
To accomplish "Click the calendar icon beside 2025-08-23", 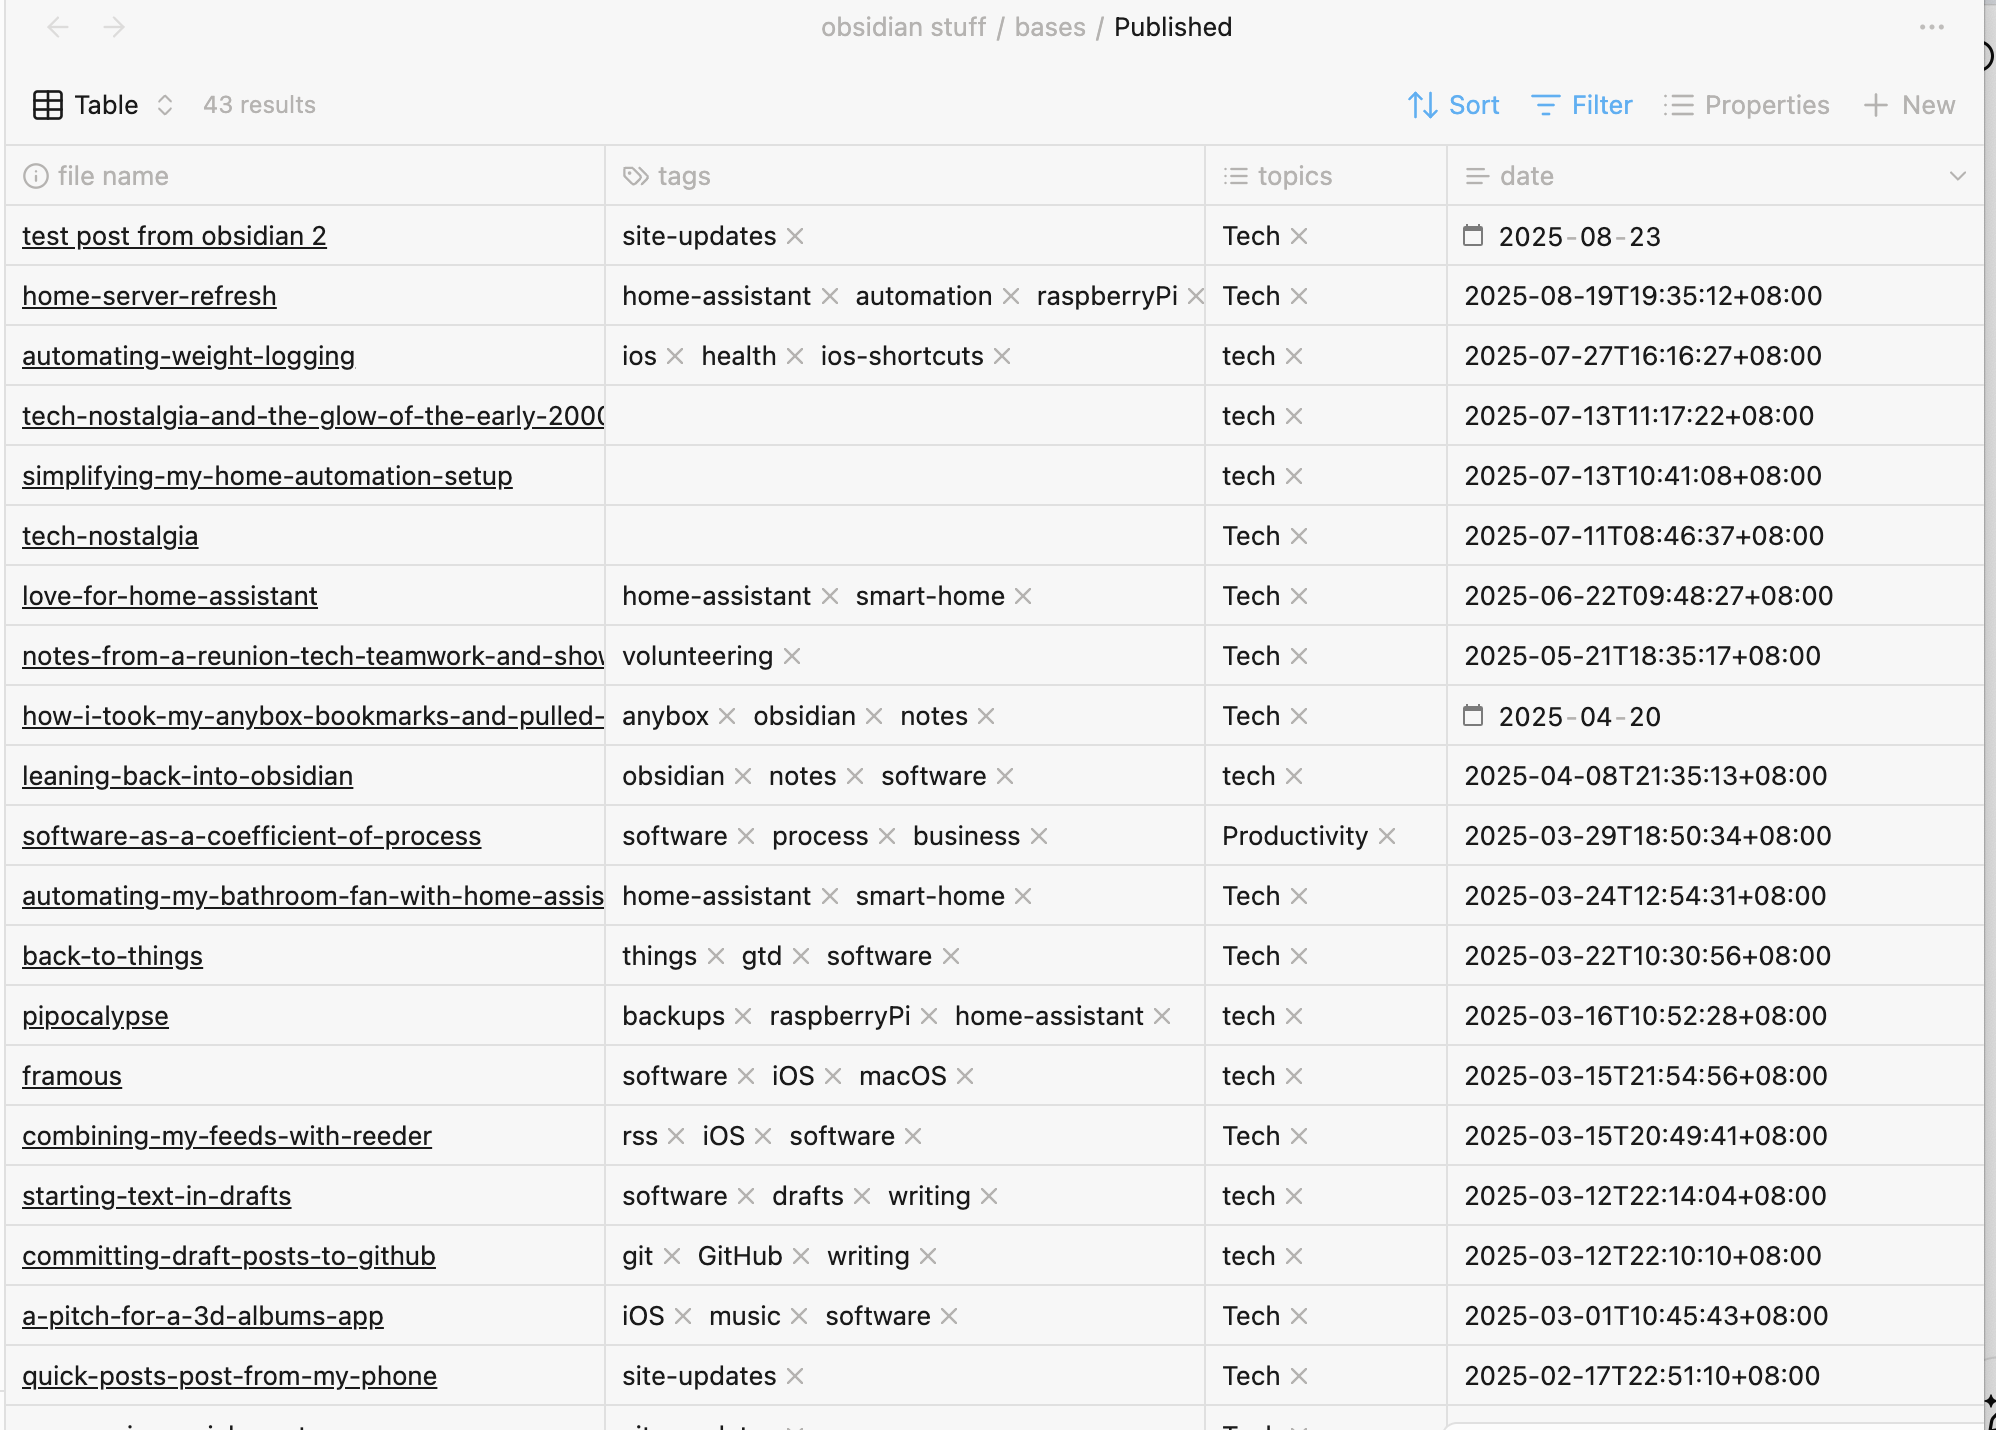I will coord(1473,236).
